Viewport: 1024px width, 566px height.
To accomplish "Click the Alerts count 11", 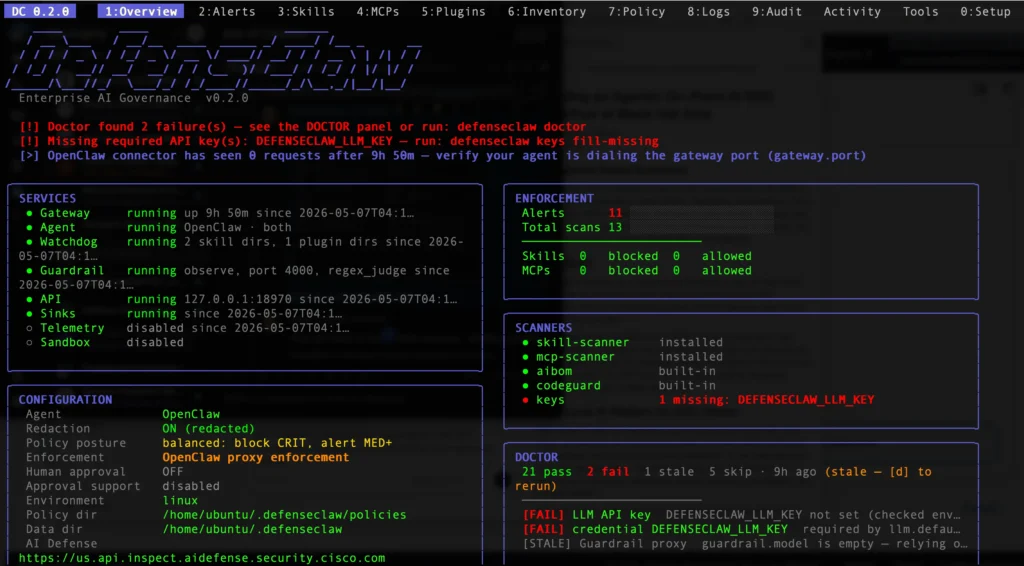I will click(x=615, y=213).
